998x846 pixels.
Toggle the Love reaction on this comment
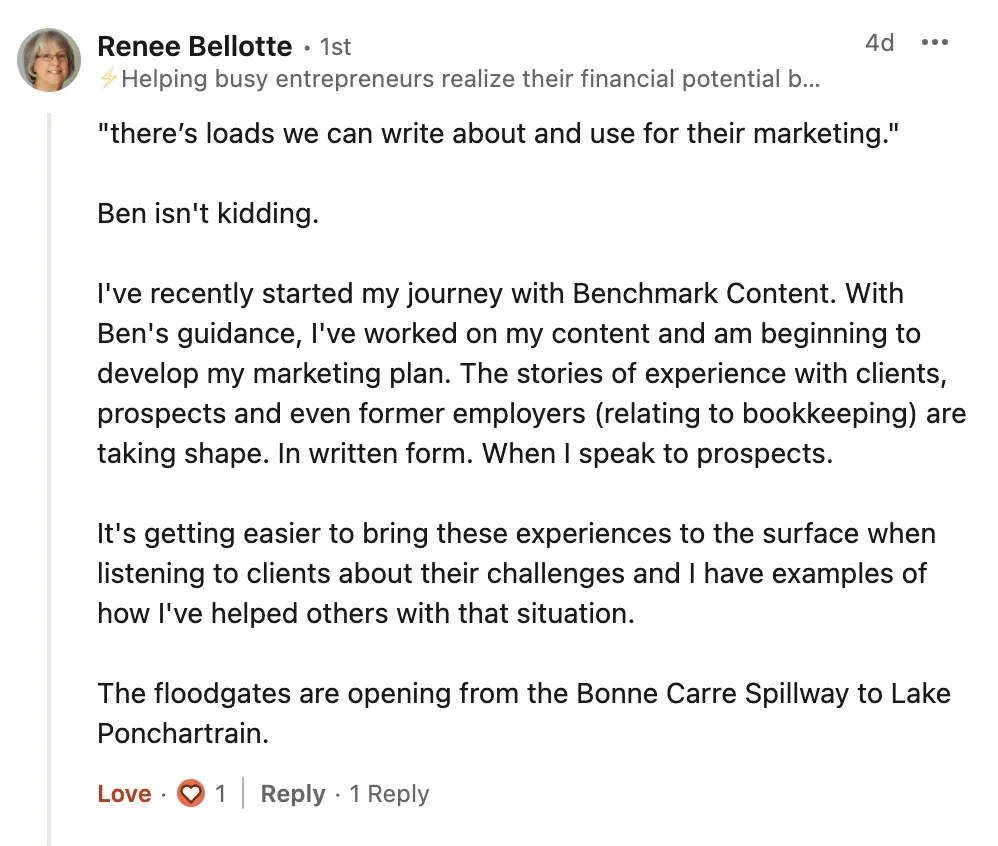pyautogui.click(x=125, y=794)
